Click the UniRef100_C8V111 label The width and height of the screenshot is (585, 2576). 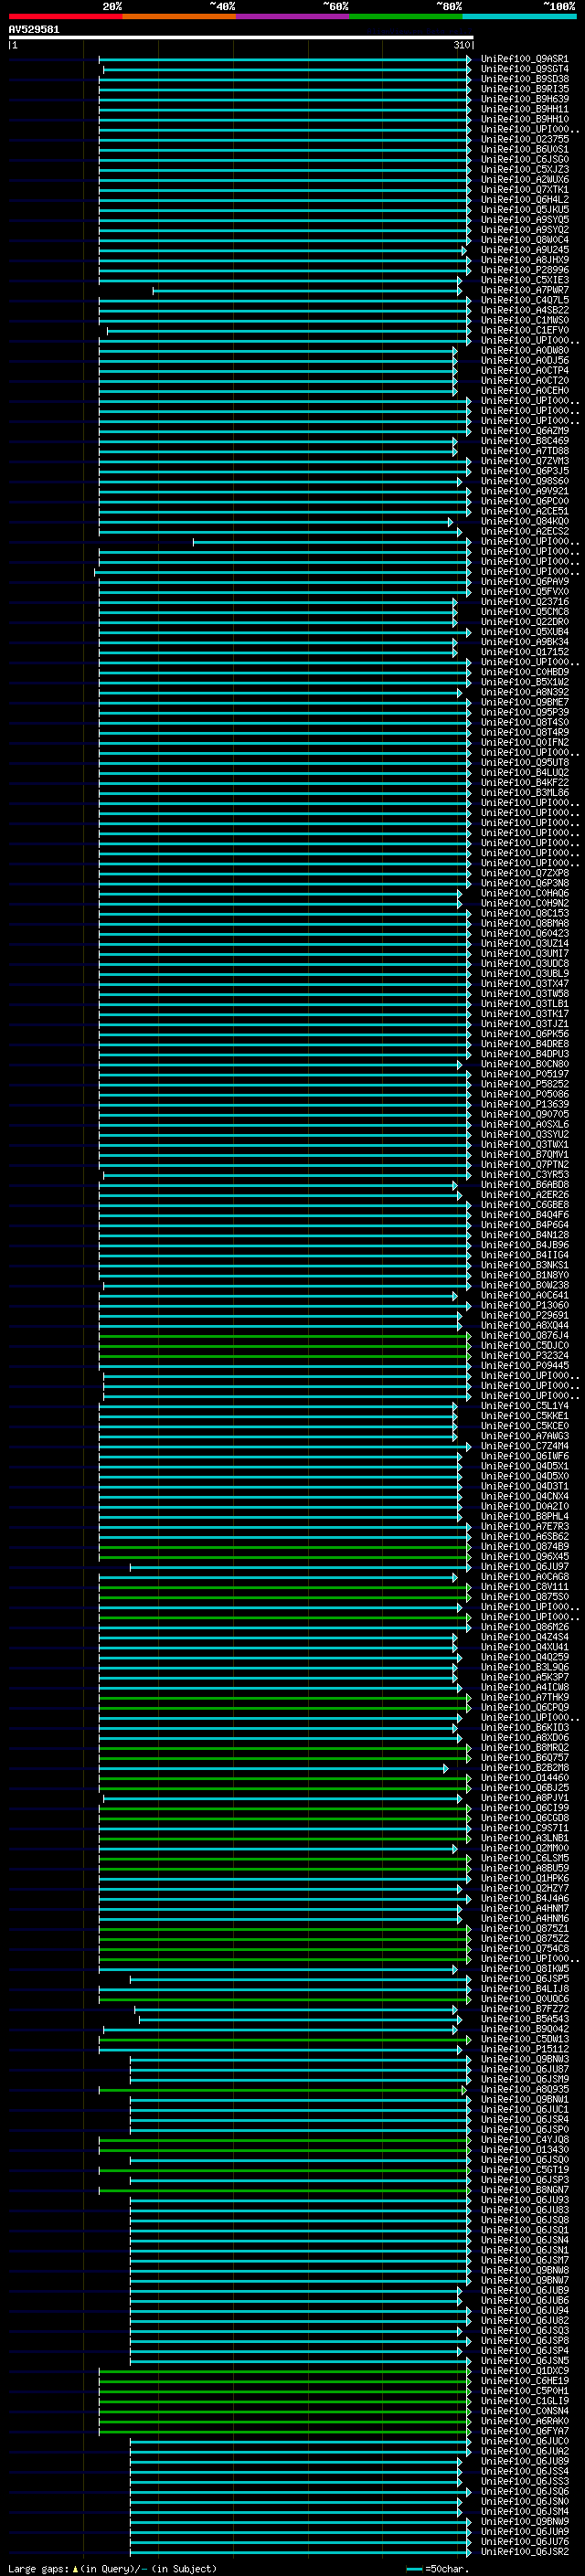point(524,1587)
